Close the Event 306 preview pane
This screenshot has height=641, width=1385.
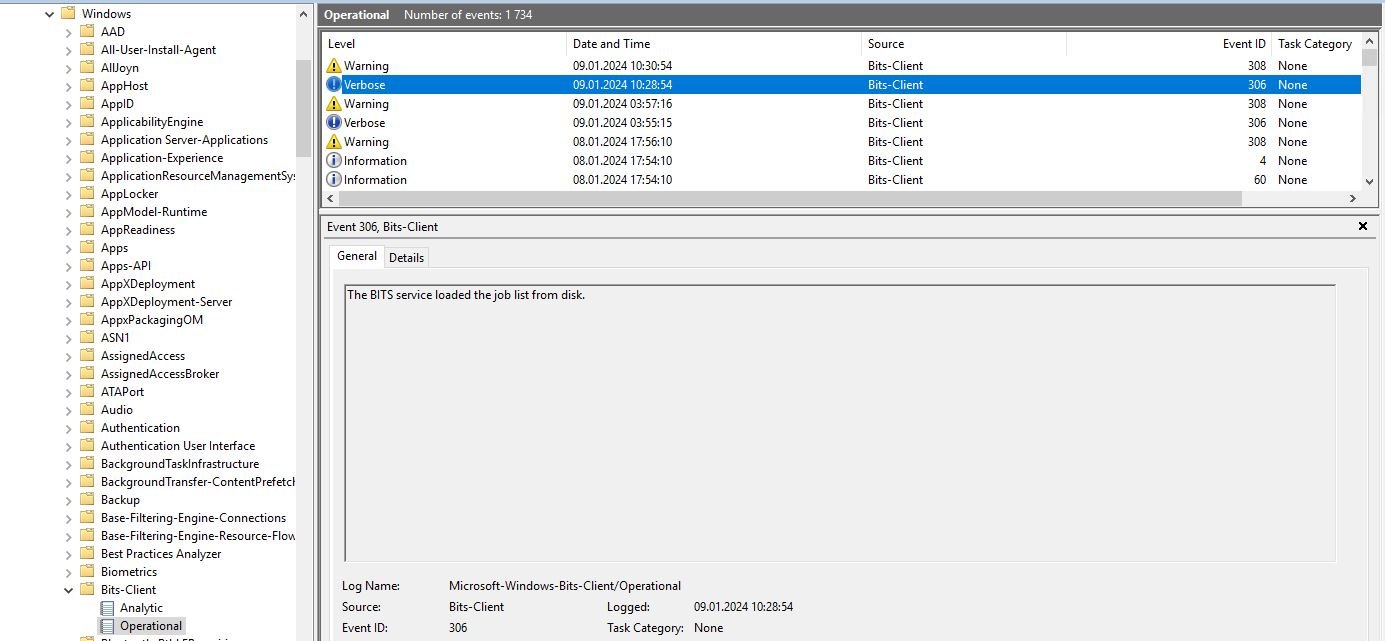pyautogui.click(x=1362, y=227)
